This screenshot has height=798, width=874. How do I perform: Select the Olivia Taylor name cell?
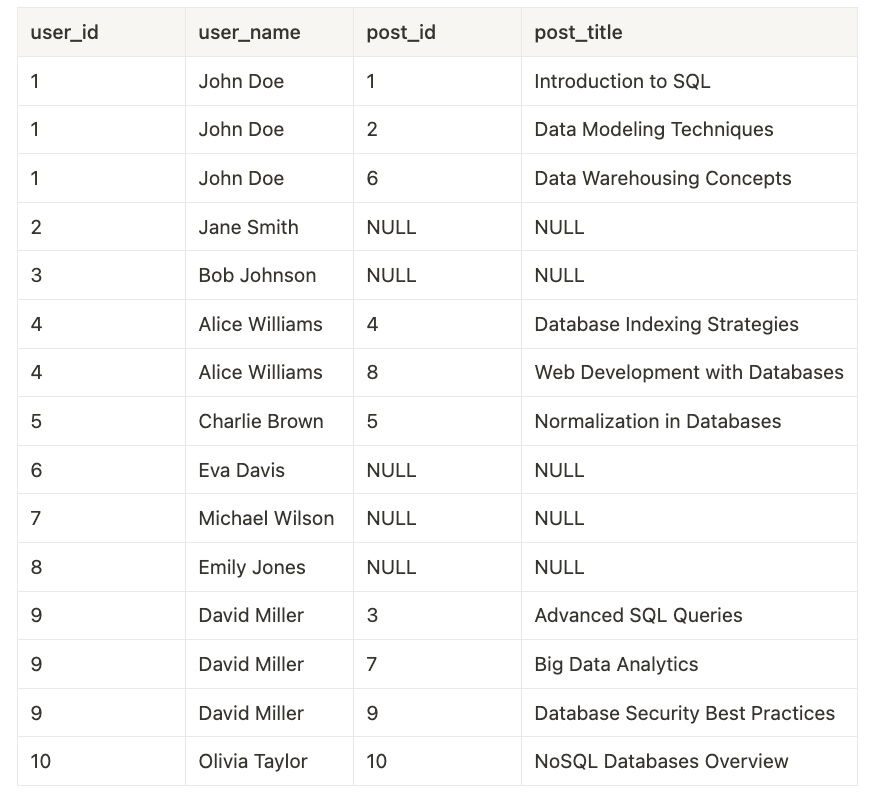tap(253, 761)
